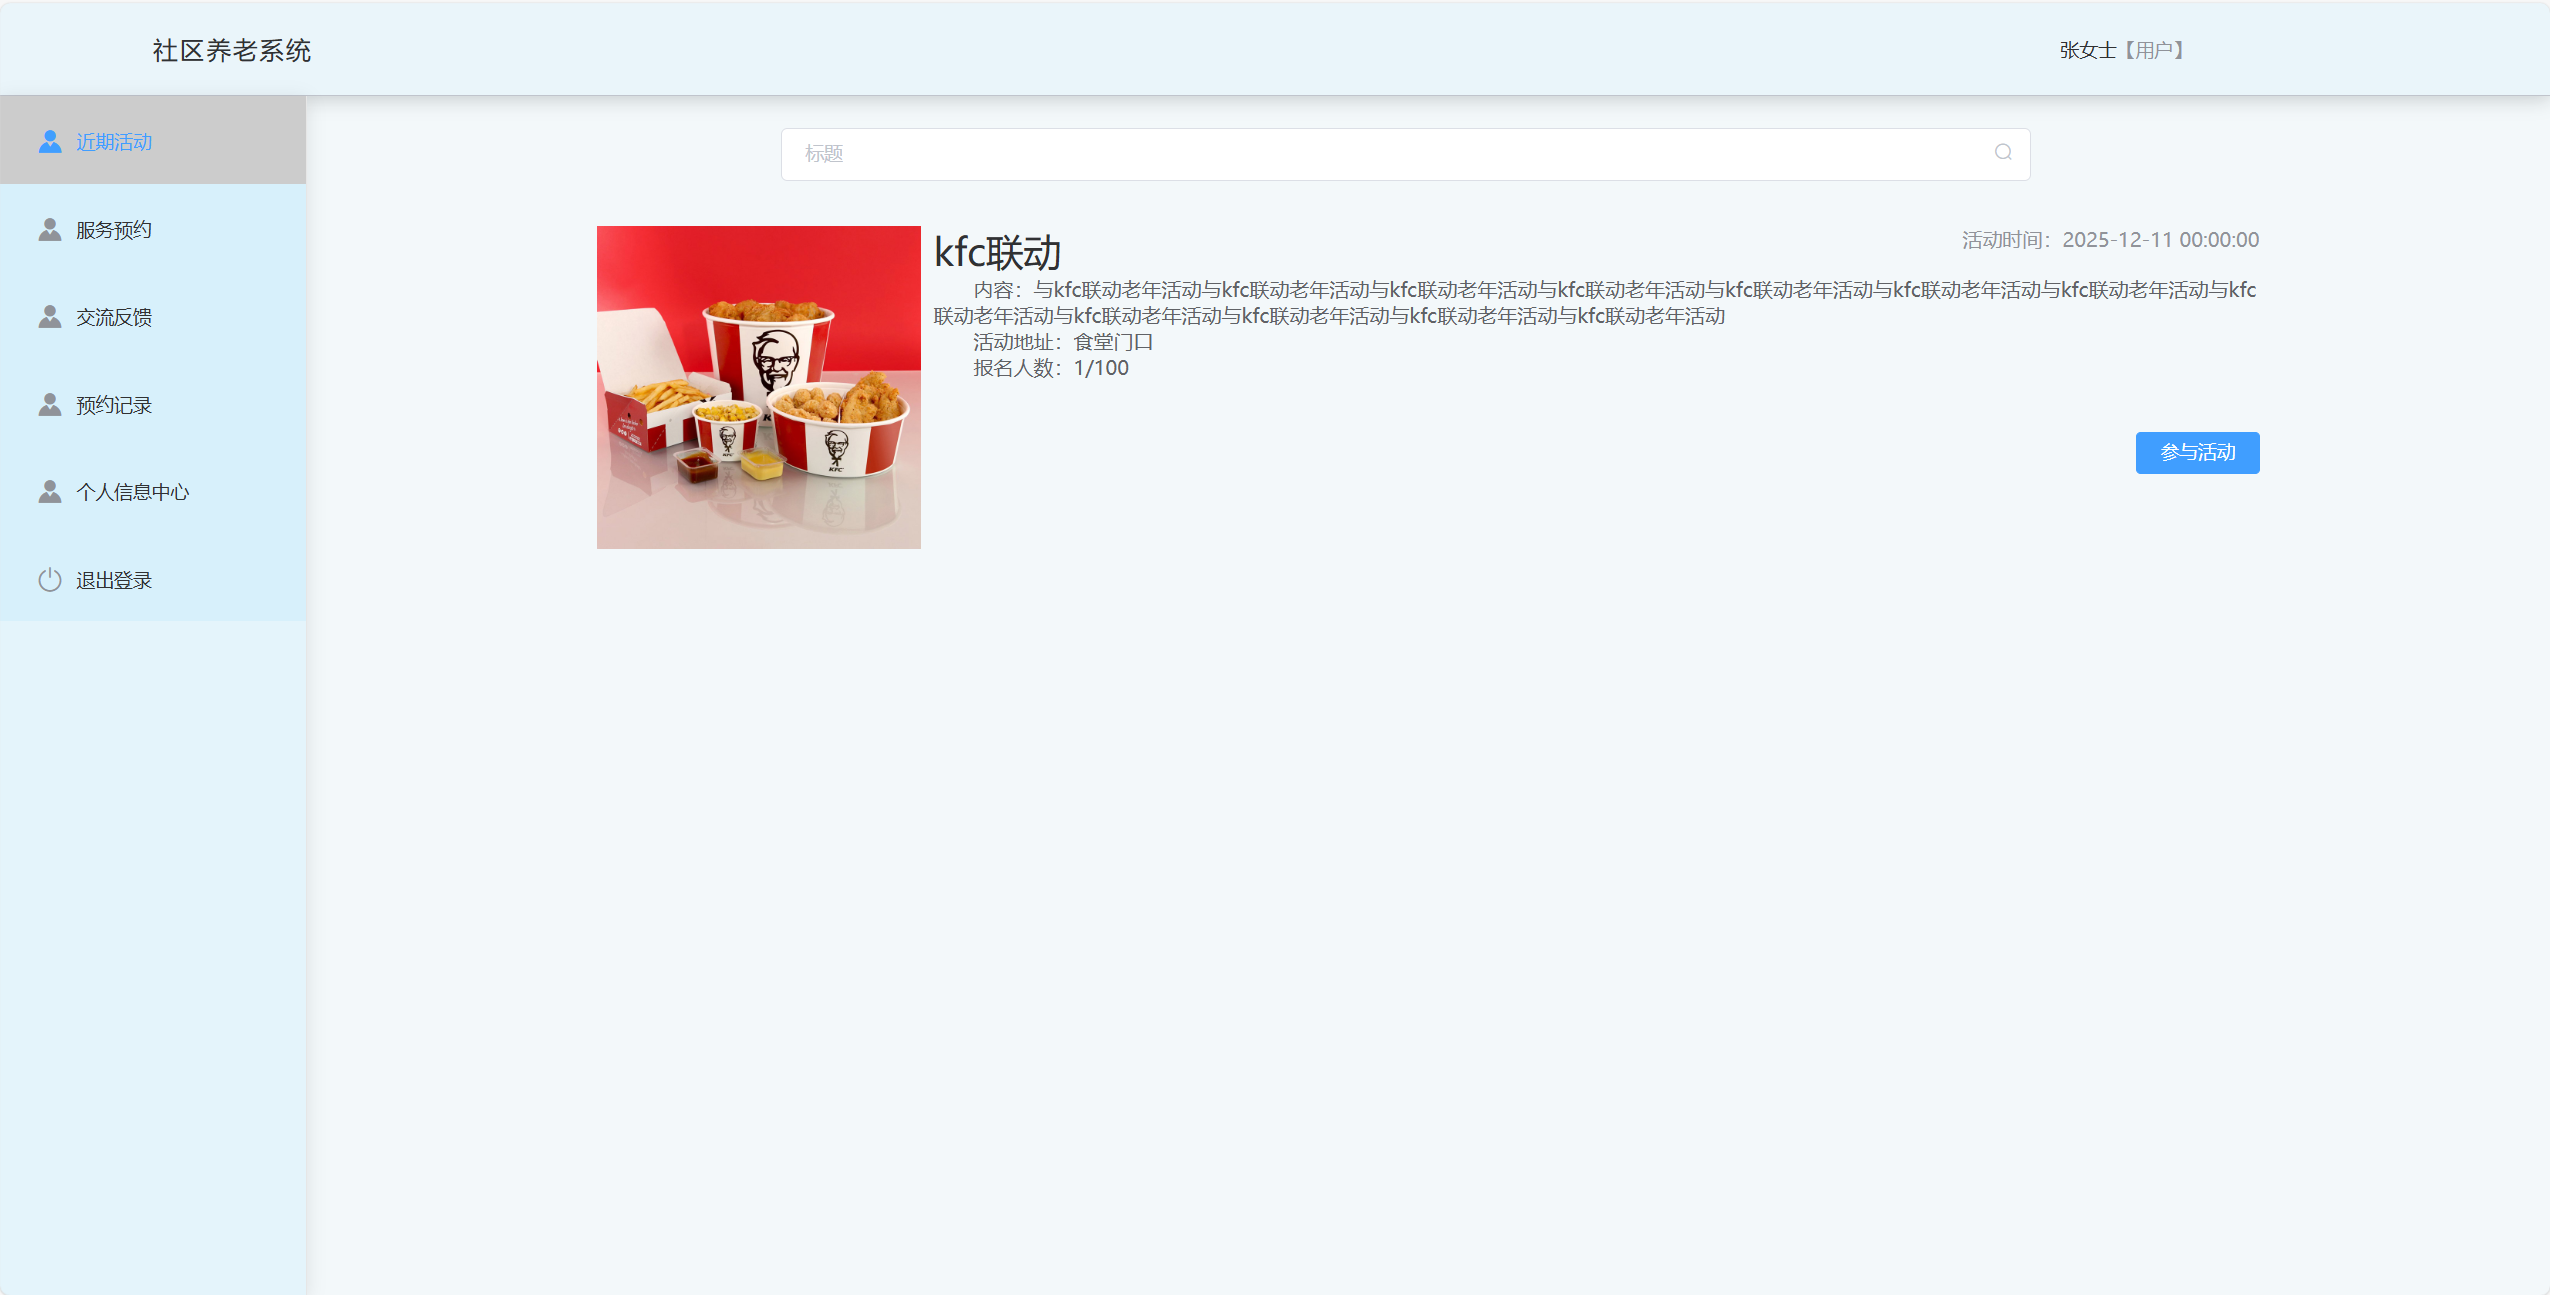Click the 报名人数 1/100 counter text
The width and height of the screenshot is (2550, 1295).
pos(1049,367)
